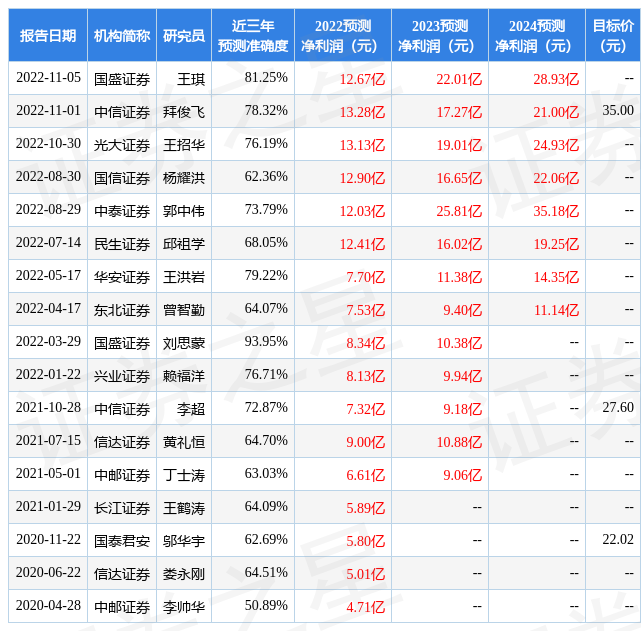Select researcher name 娄永刚
The image size is (641, 631).
pyautogui.click(x=184, y=574)
